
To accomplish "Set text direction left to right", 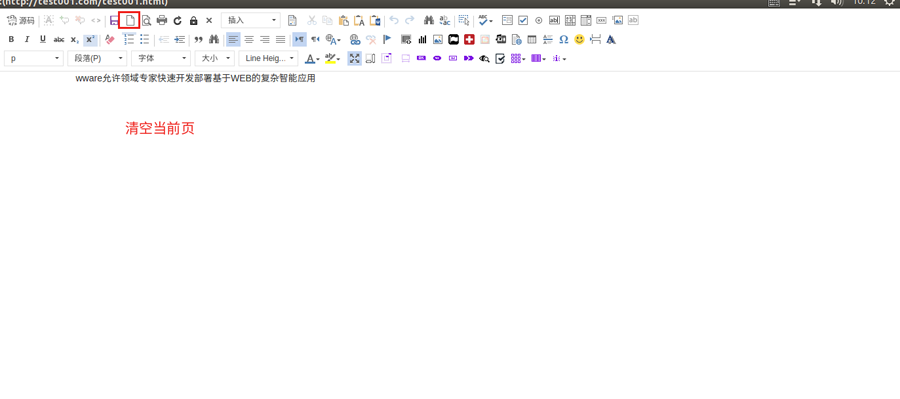I will coord(300,40).
